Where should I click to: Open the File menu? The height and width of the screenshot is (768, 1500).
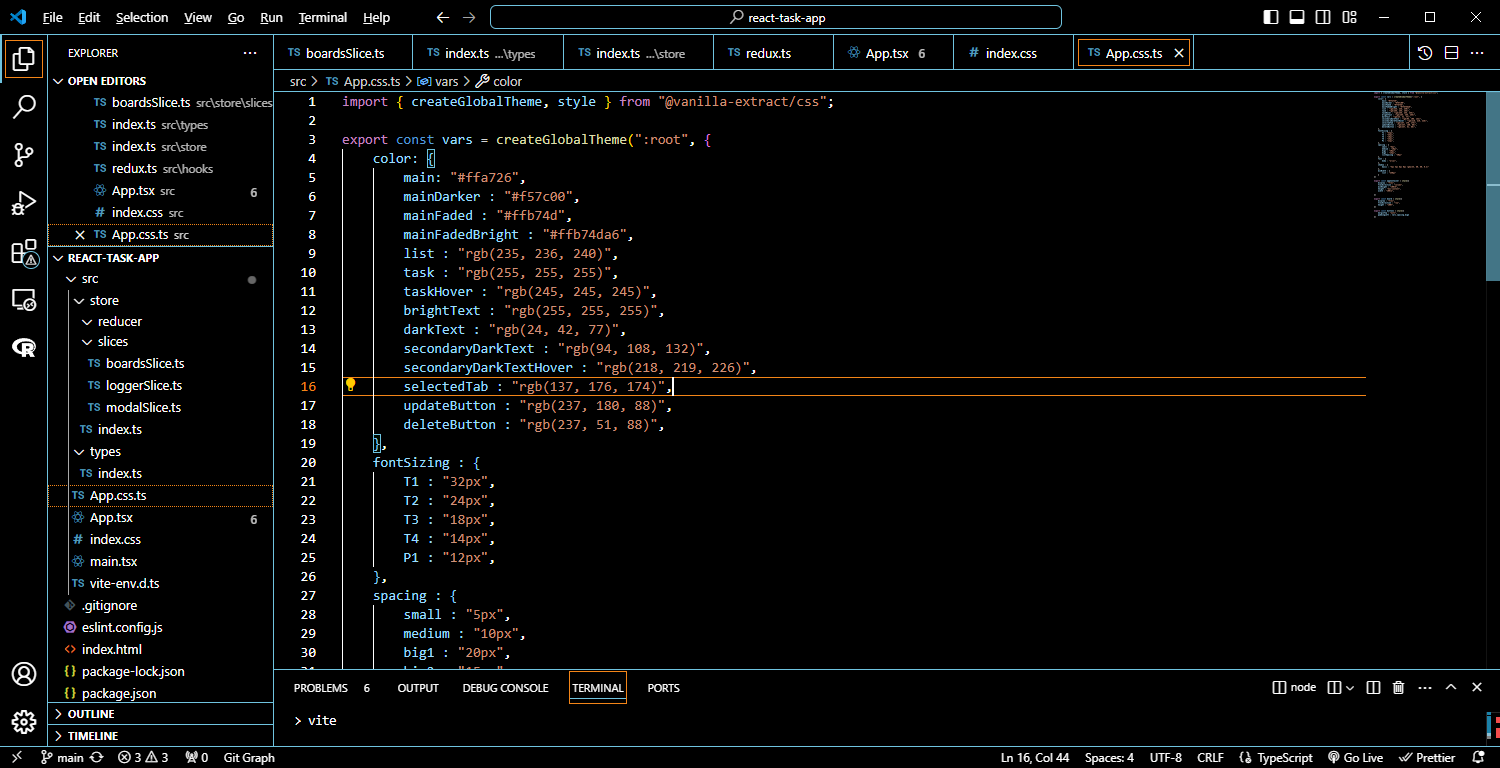click(53, 17)
